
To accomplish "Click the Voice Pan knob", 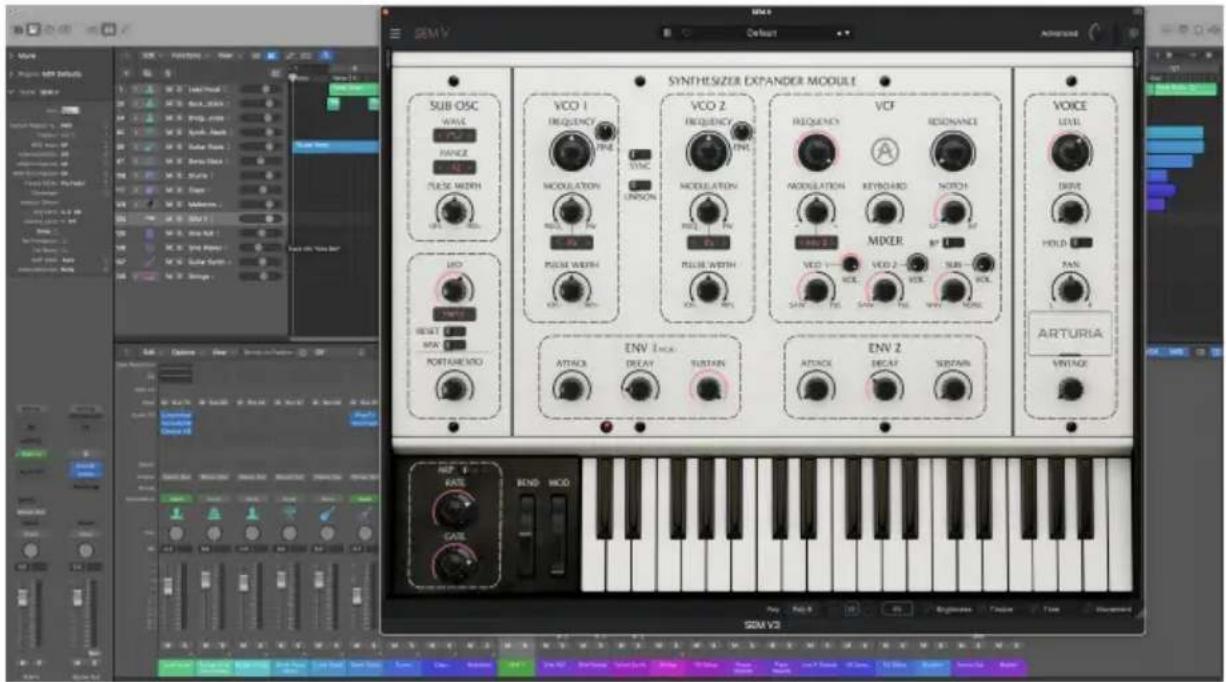I will click(x=1071, y=289).
